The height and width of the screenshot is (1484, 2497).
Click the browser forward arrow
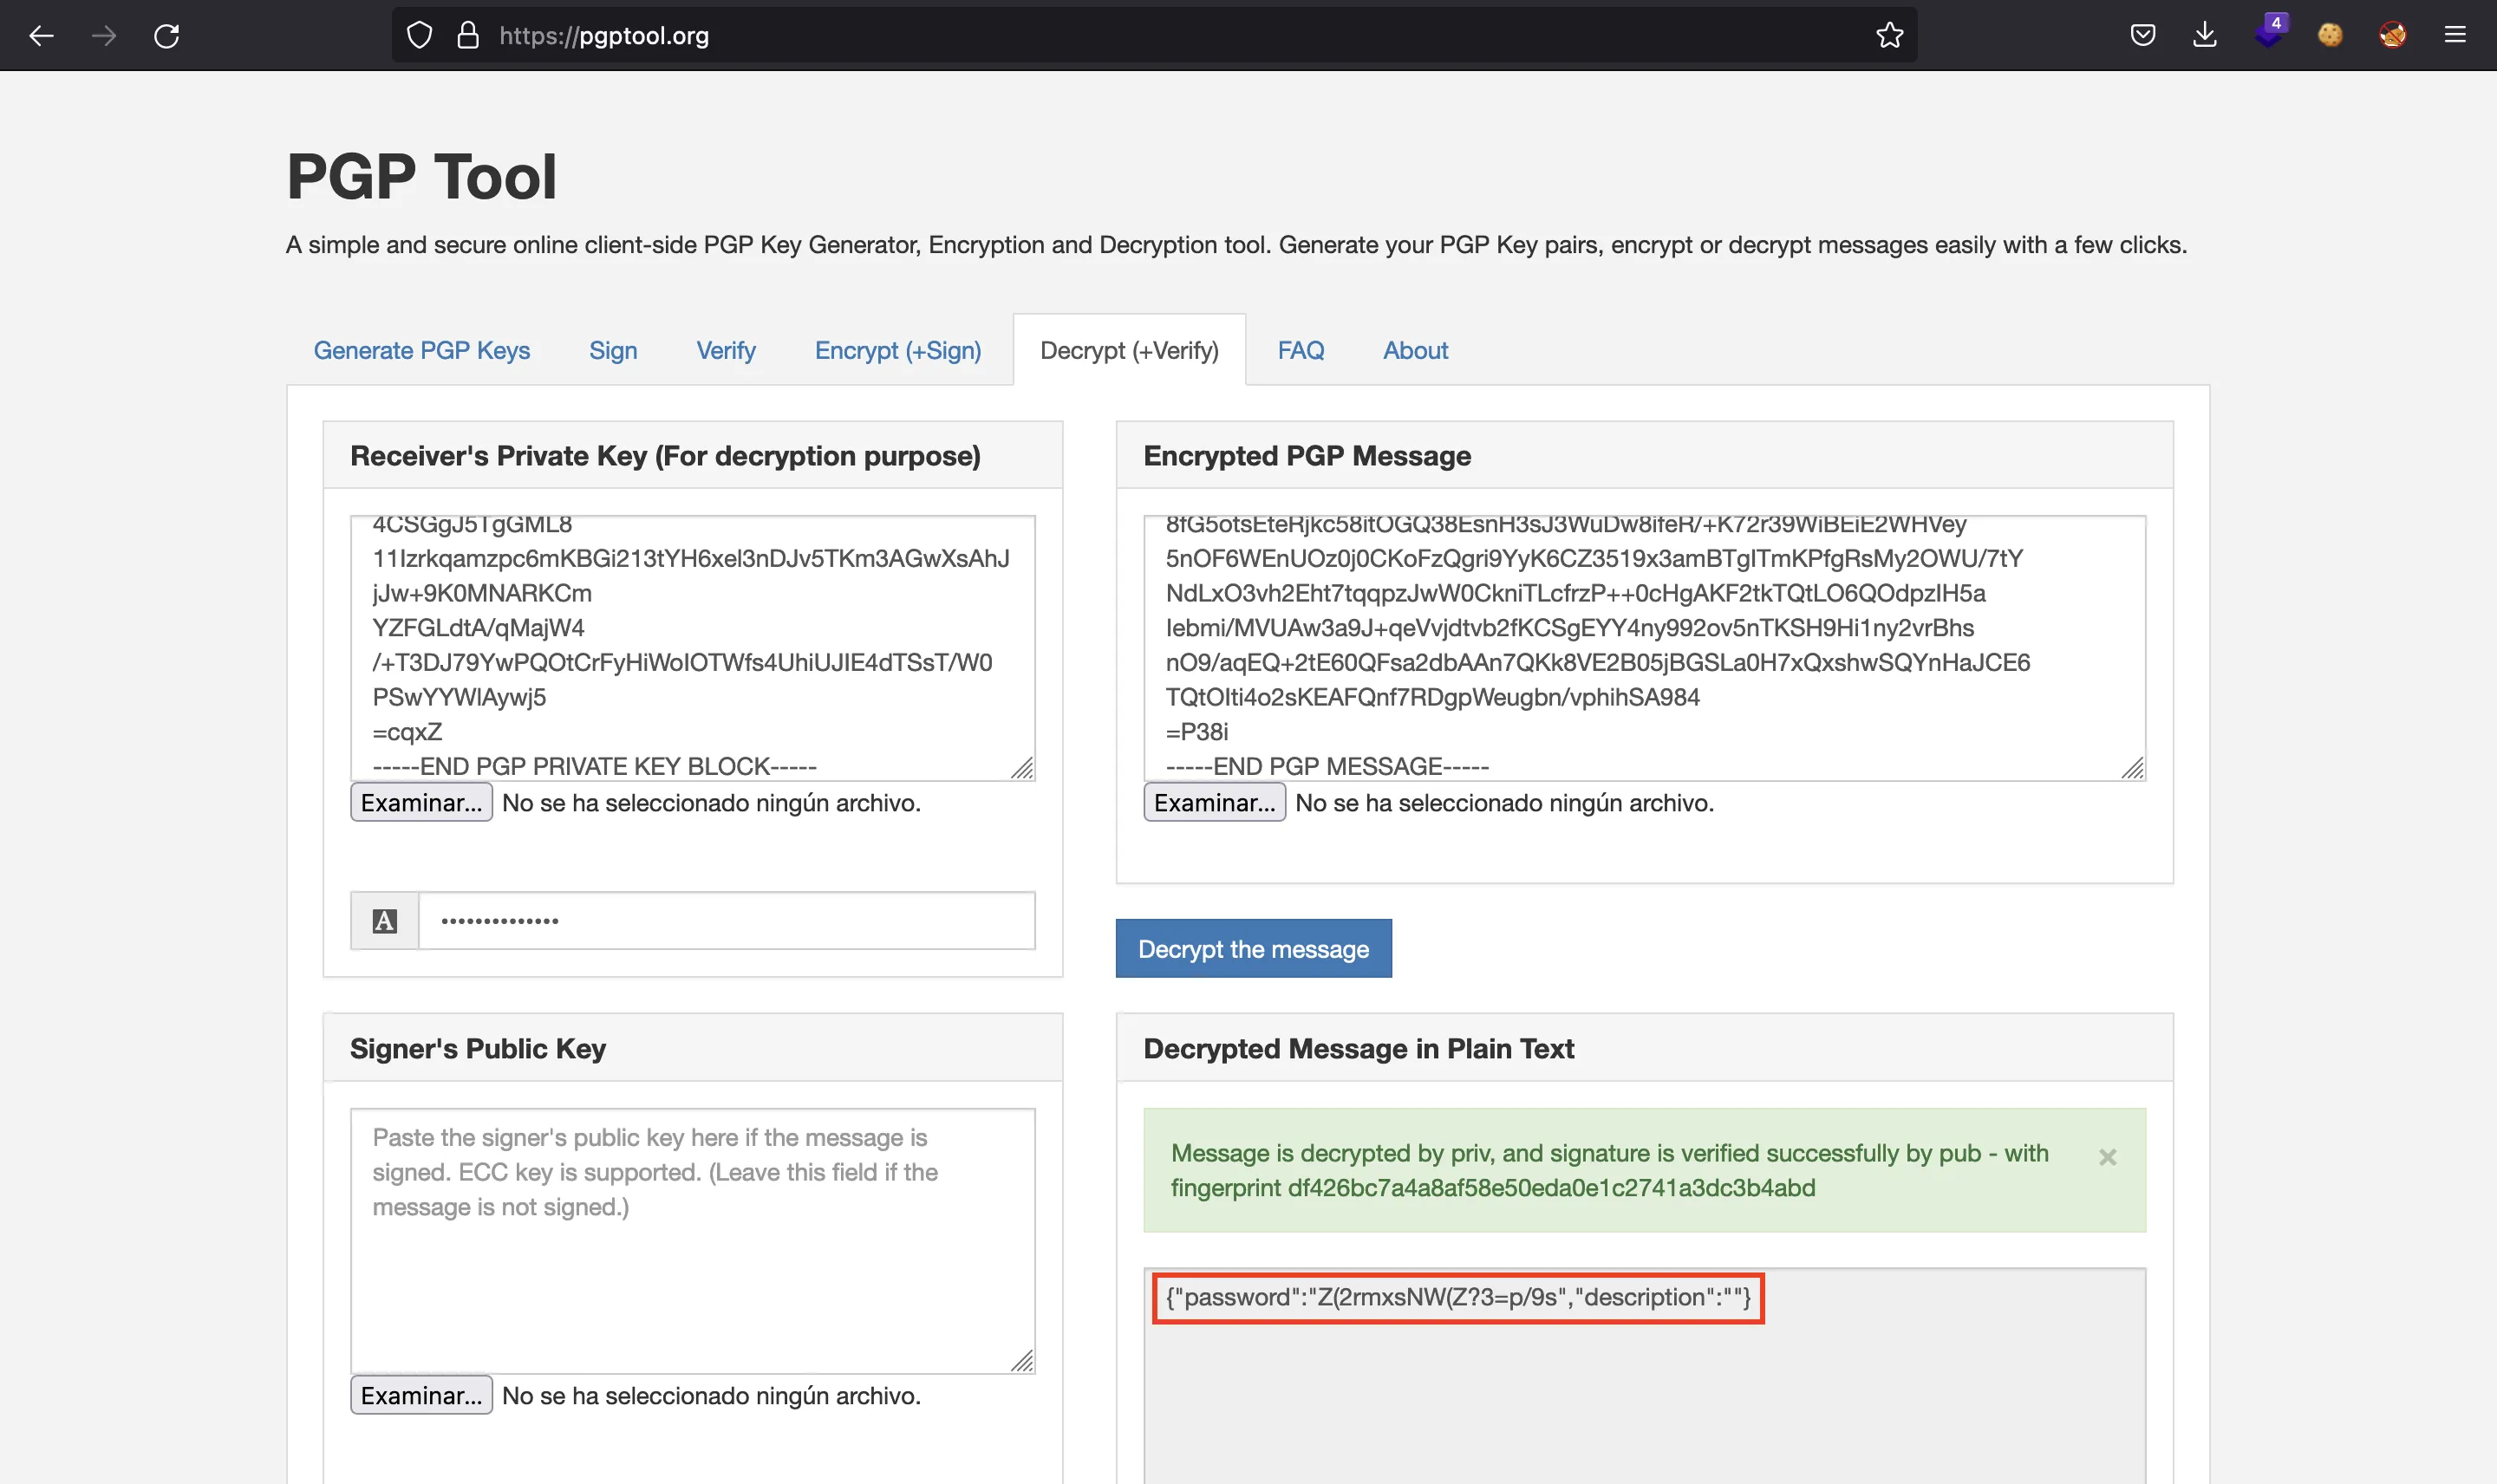[104, 36]
